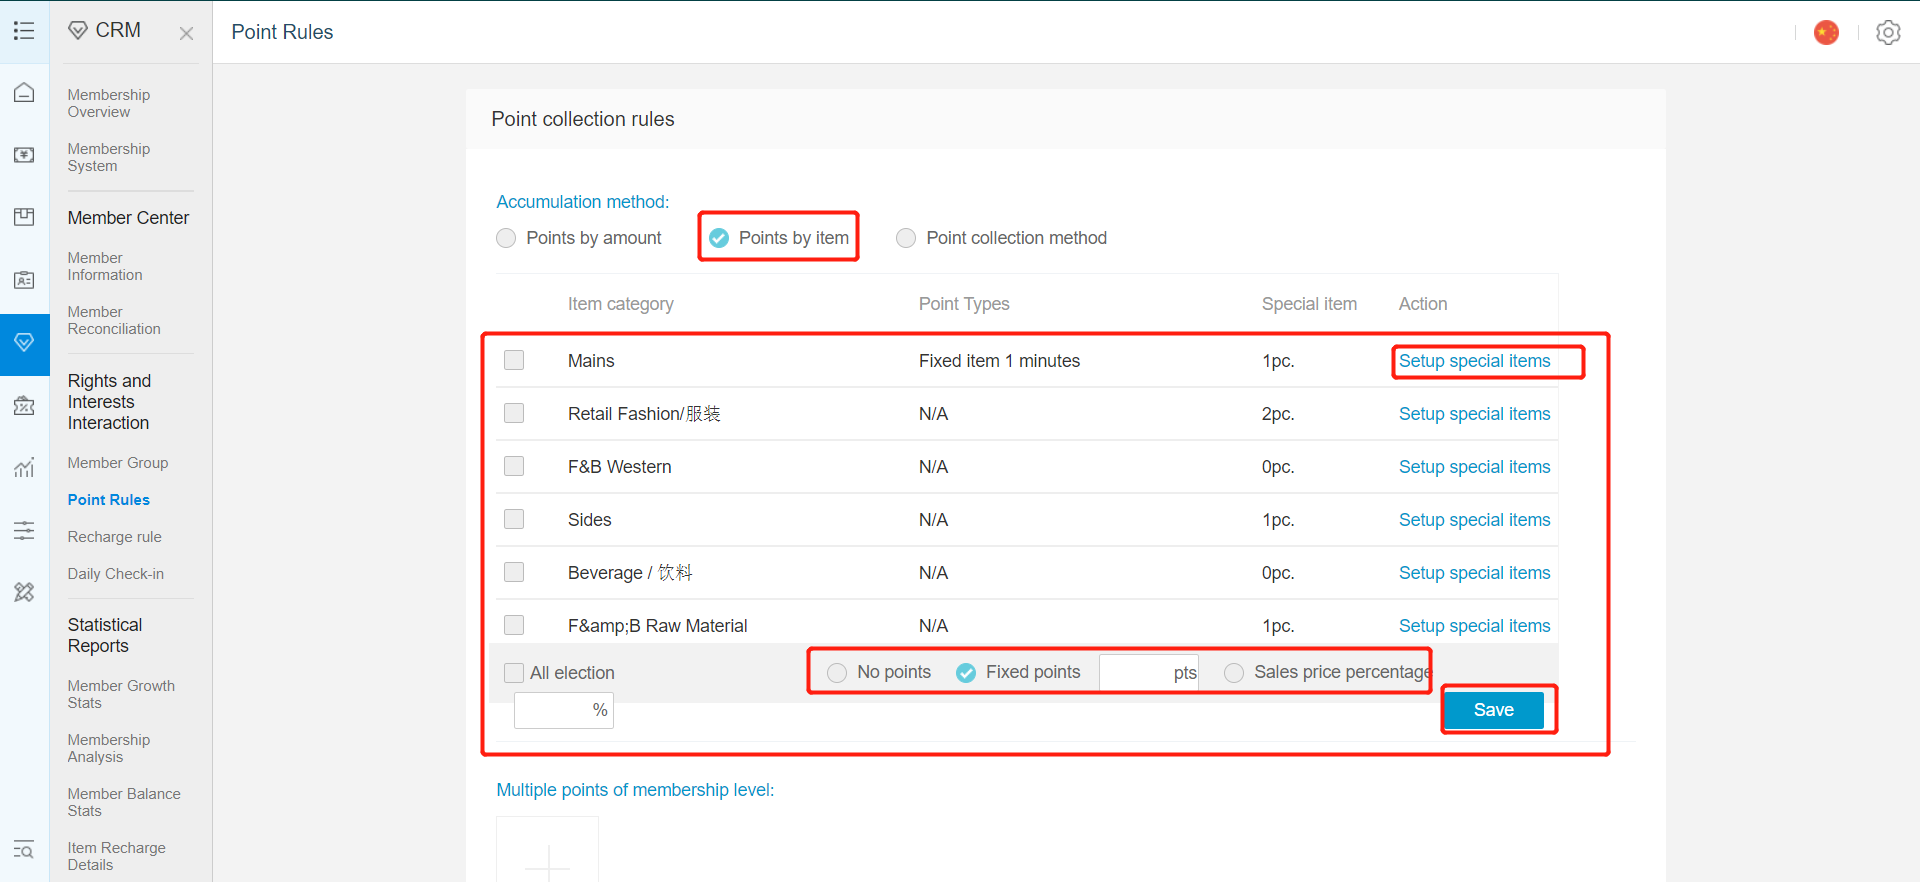The image size is (1920, 882).
Task: Open the chart statistics icon in sidebar
Action: pos(24,467)
